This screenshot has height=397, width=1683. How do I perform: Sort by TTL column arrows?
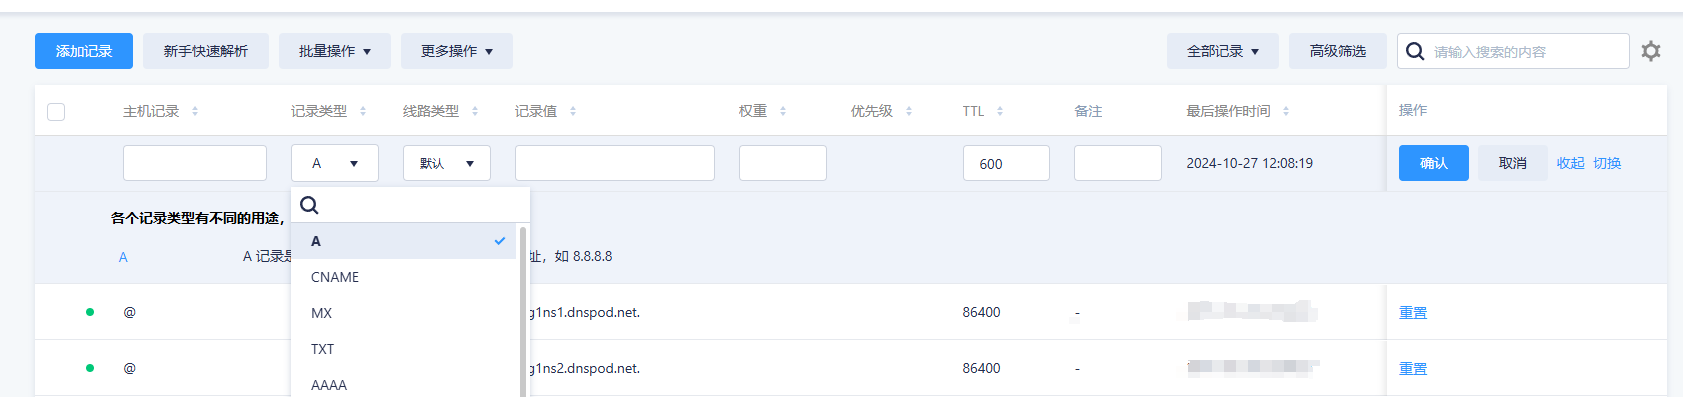[x=1000, y=111]
